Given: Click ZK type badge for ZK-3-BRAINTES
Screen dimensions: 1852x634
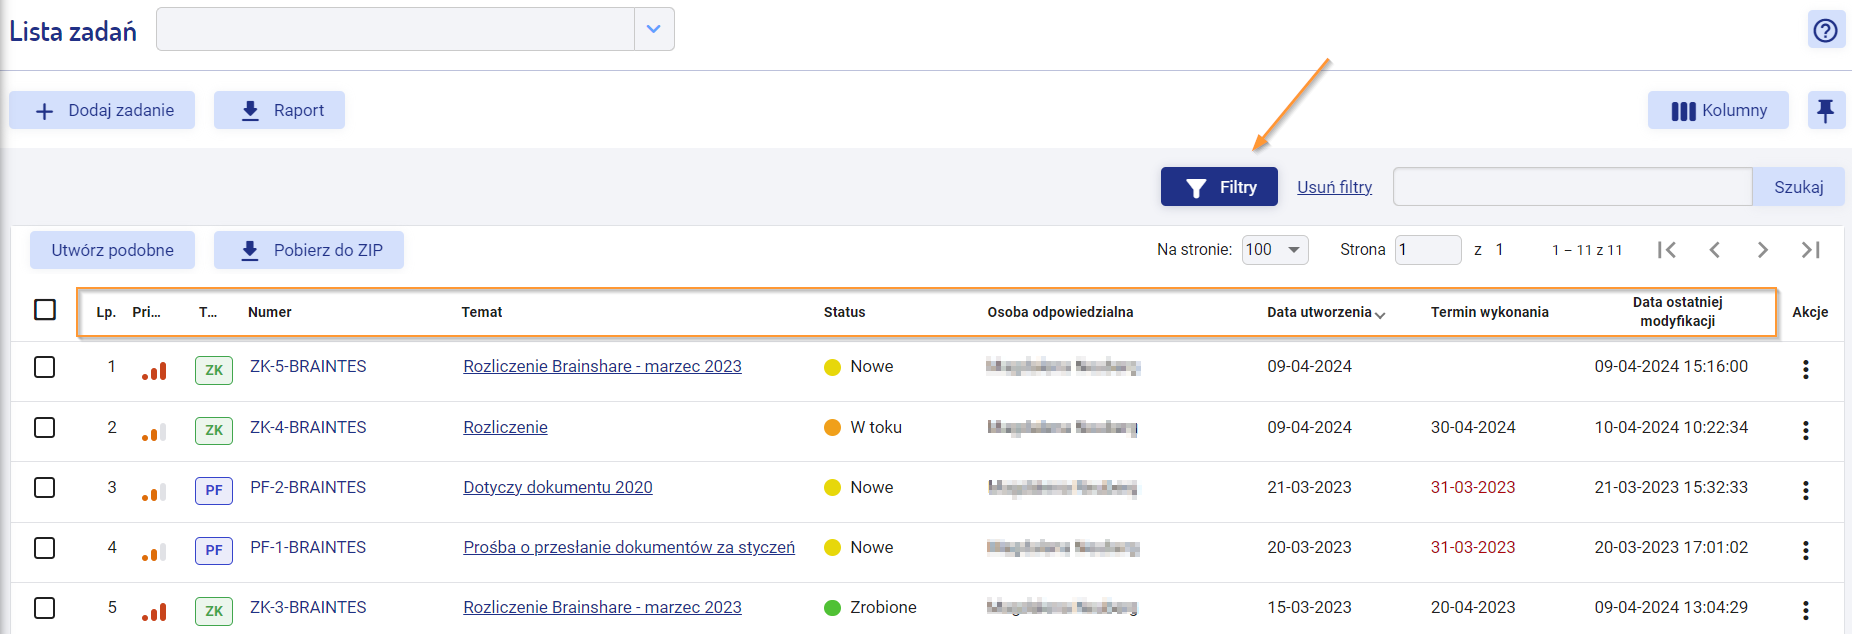Looking at the screenshot, I should click(214, 610).
